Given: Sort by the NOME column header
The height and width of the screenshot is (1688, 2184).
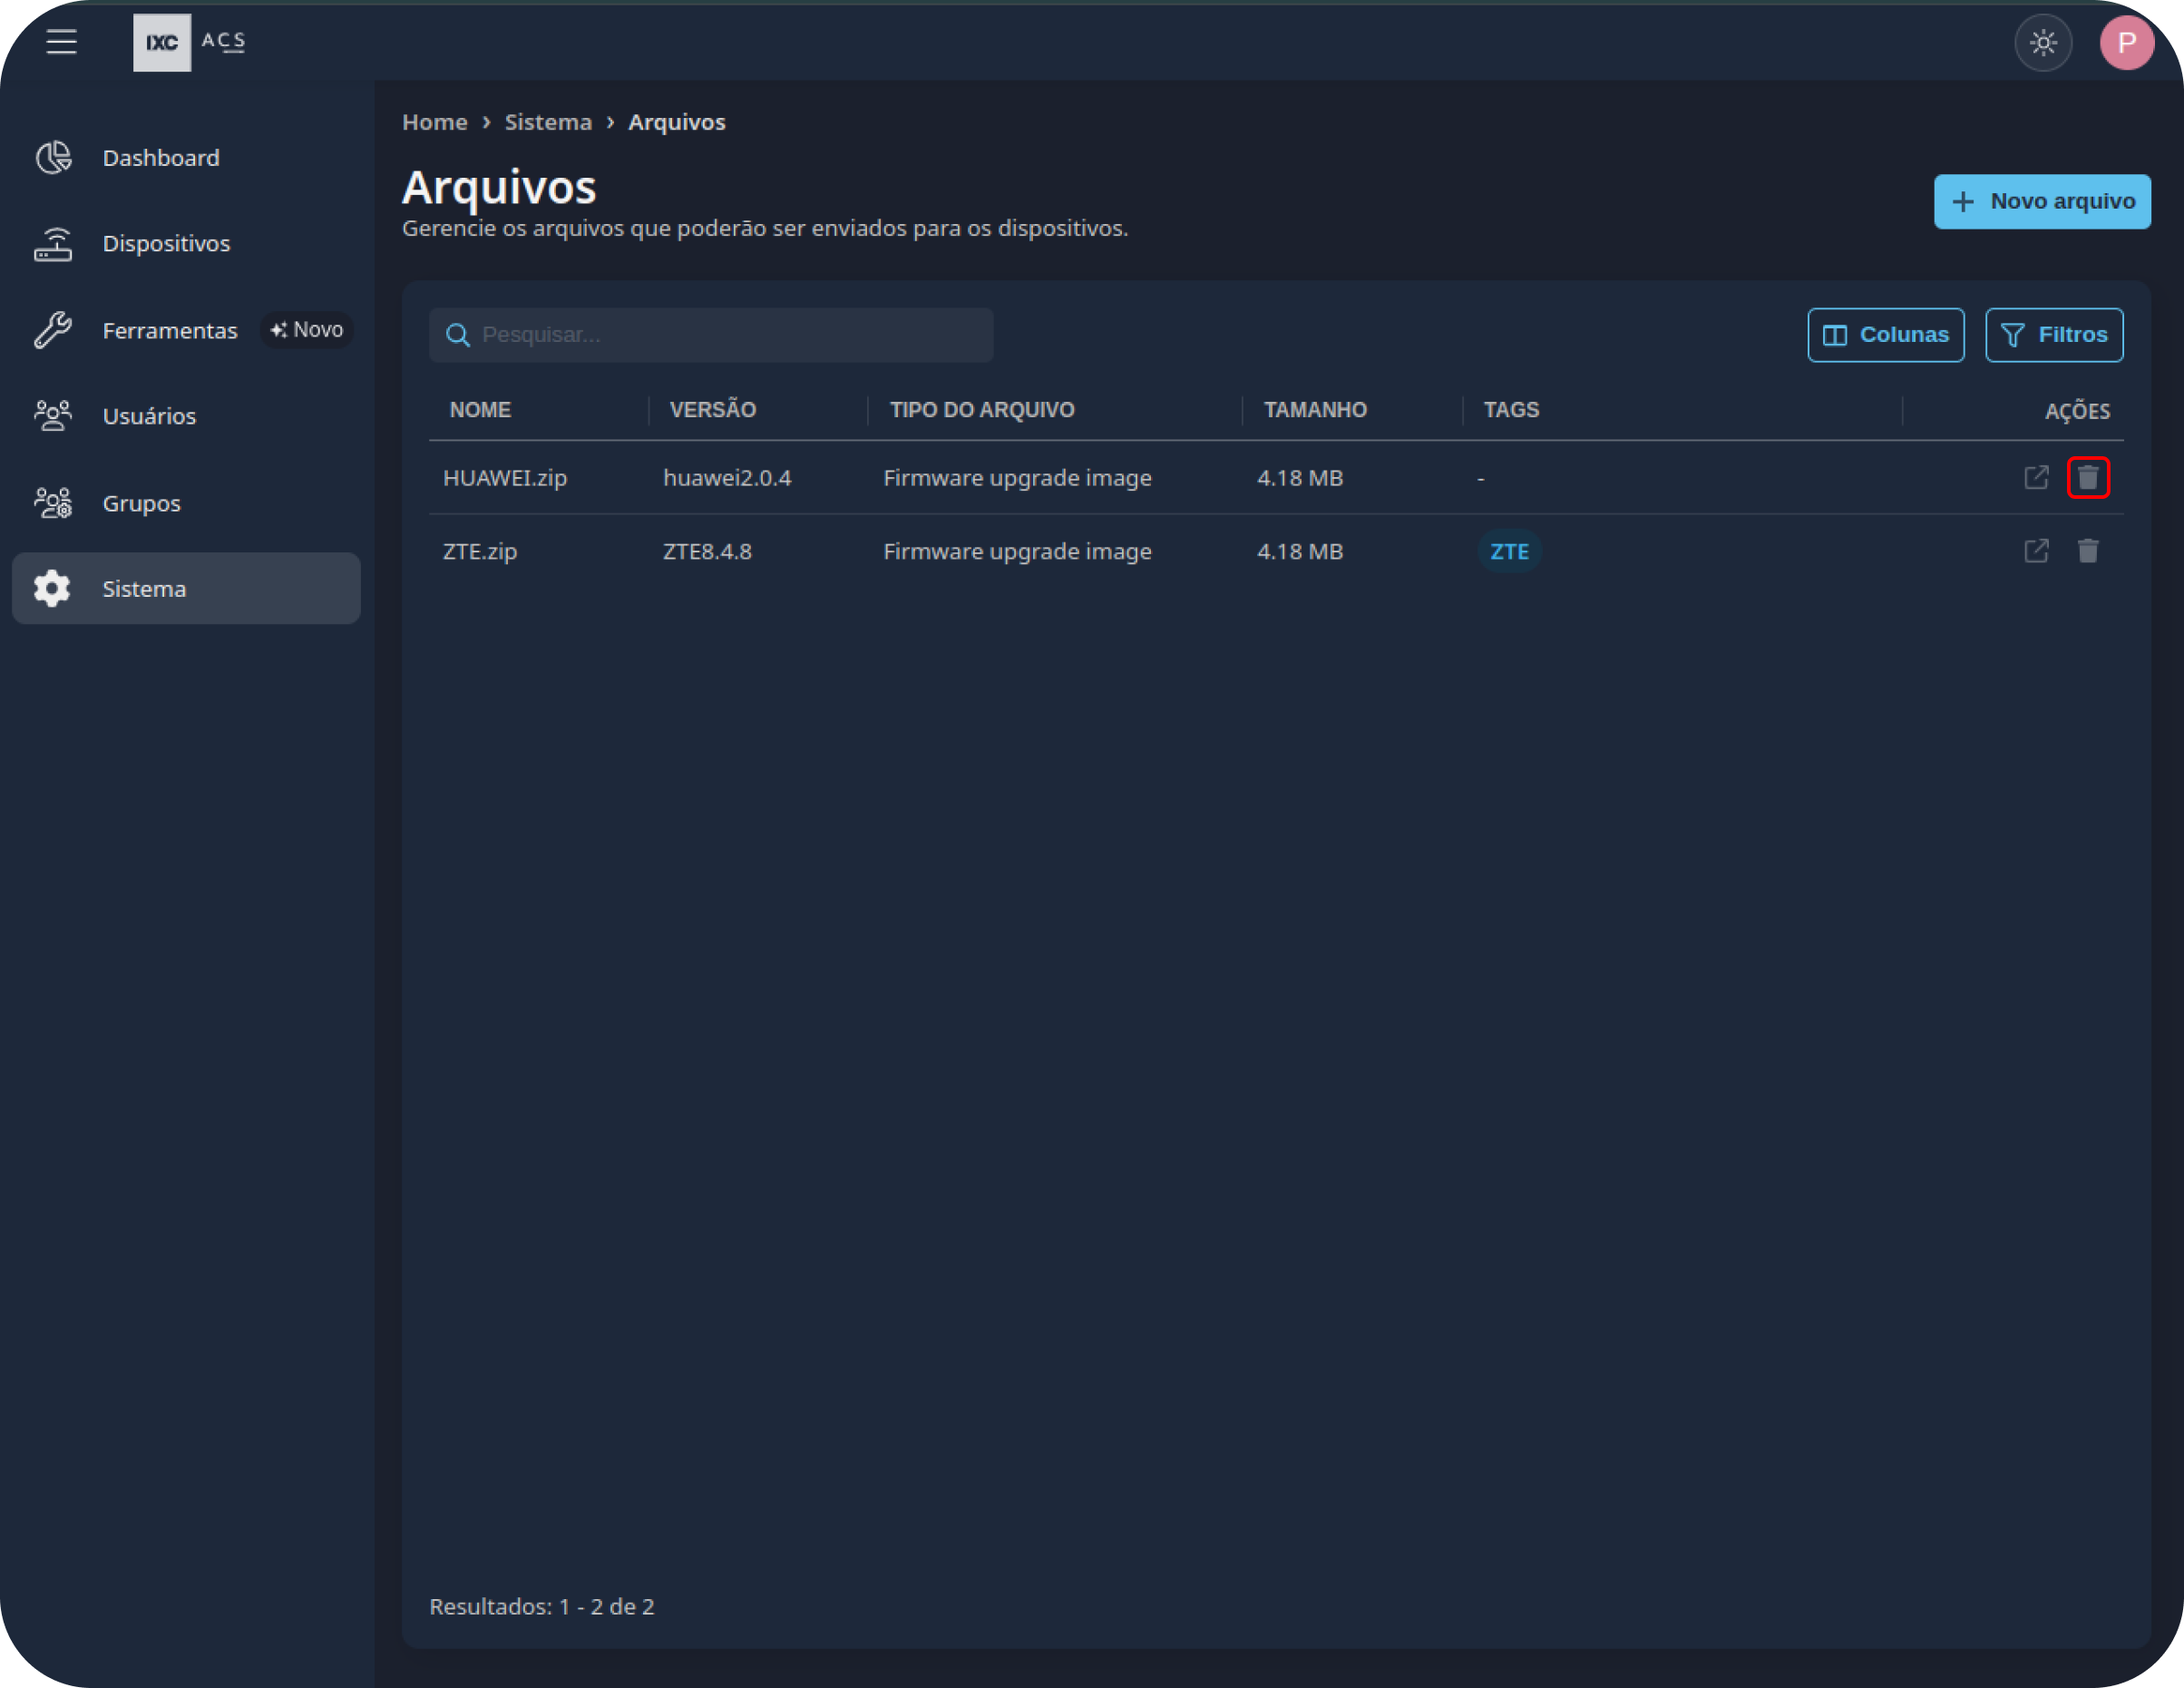Looking at the screenshot, I should click(480, 410).
